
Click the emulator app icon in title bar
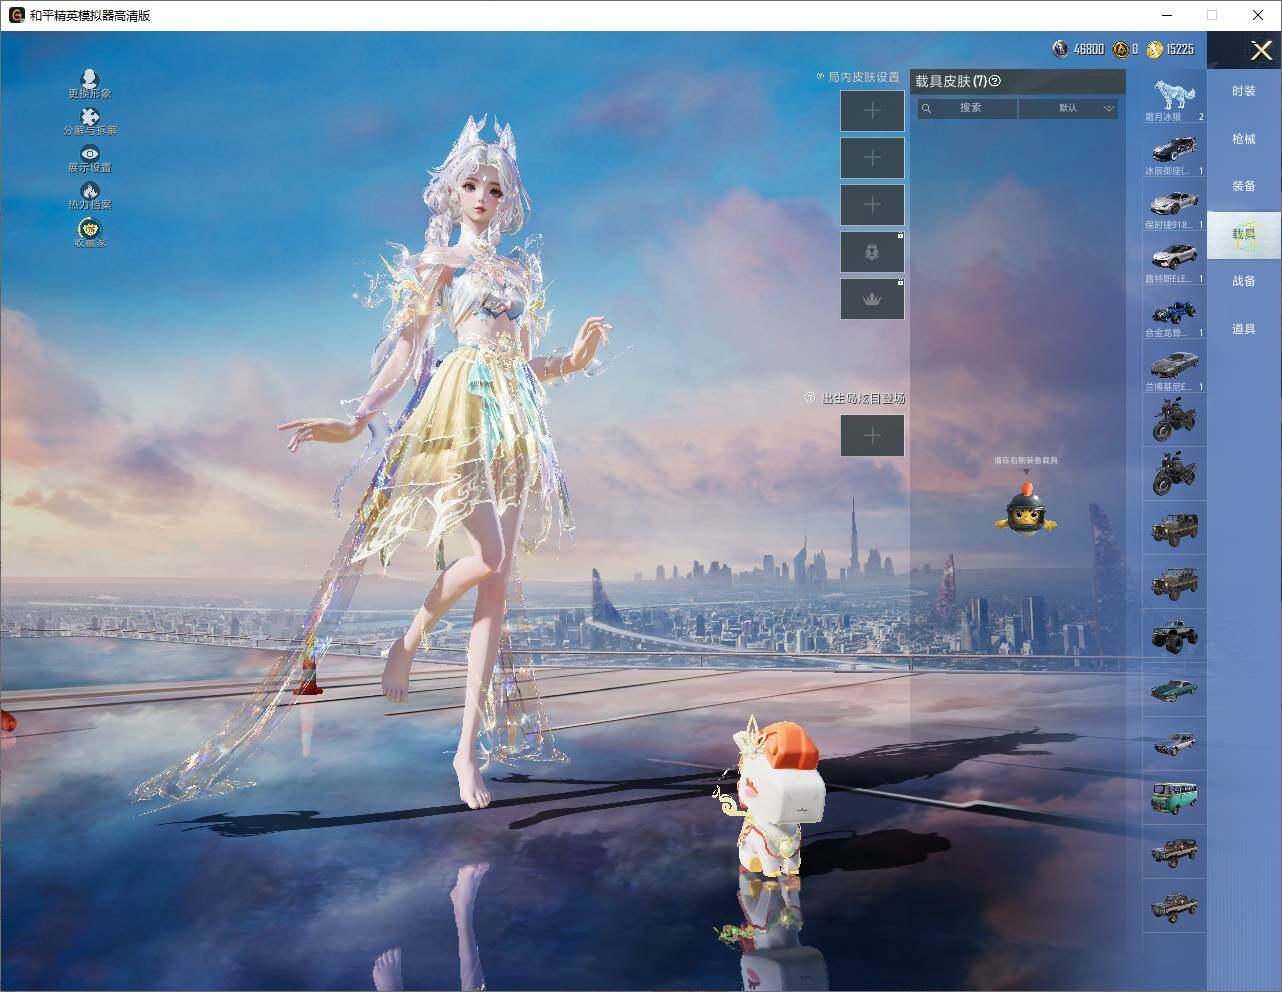coord(16,15)
